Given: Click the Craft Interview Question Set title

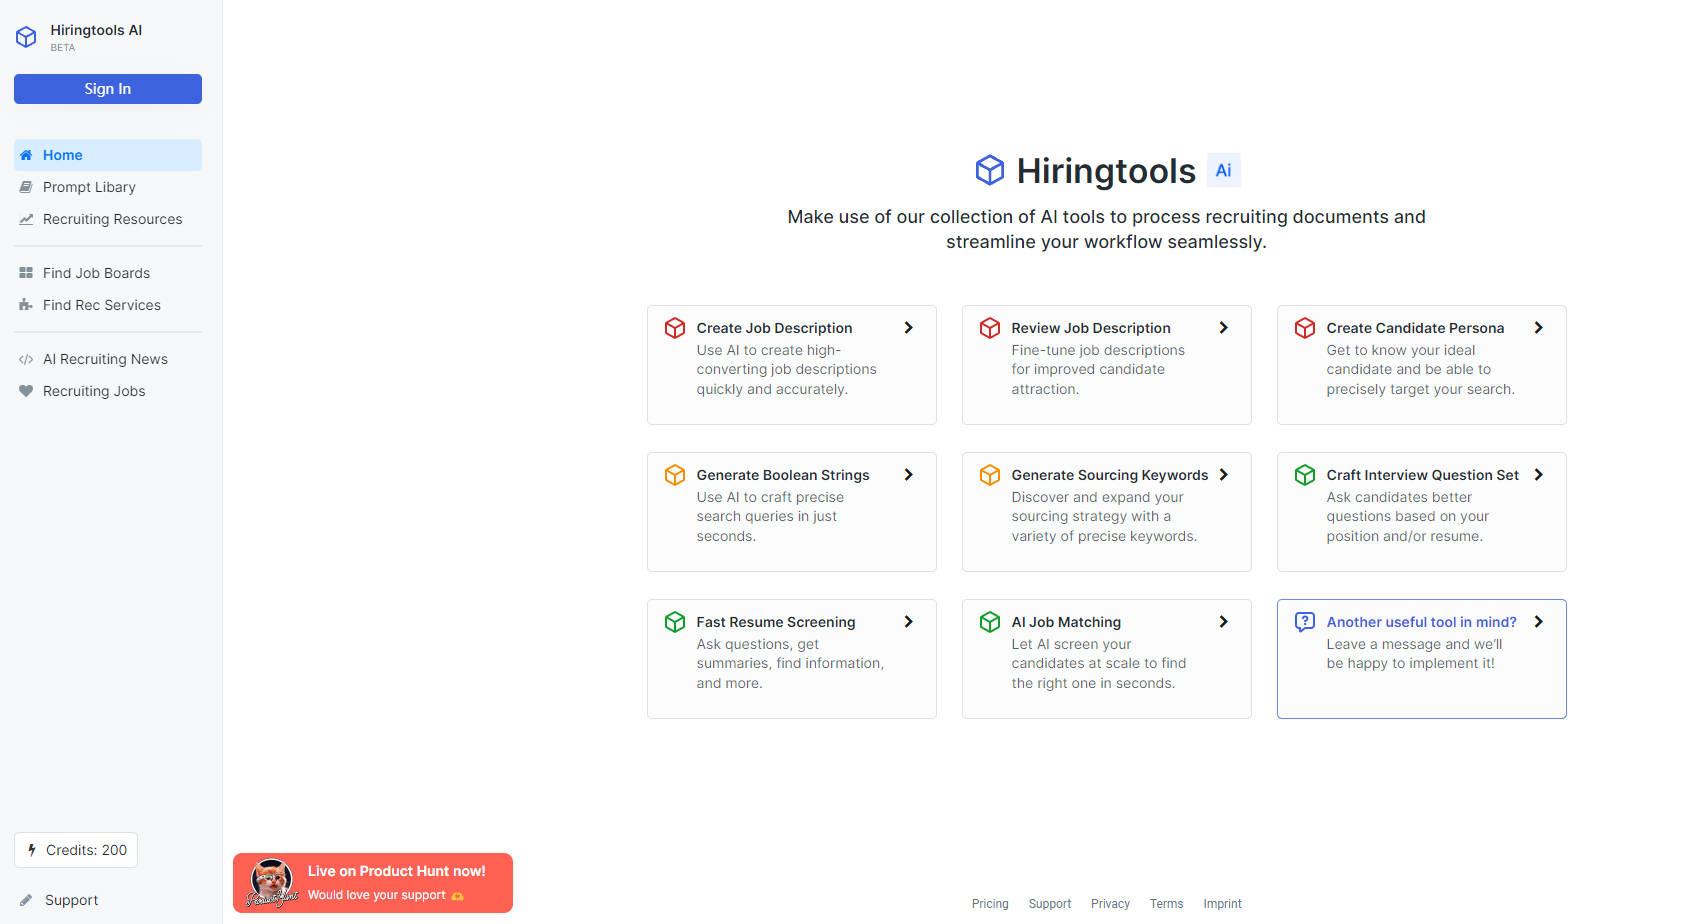Looking at the screenshot, I should (1423, 475).
